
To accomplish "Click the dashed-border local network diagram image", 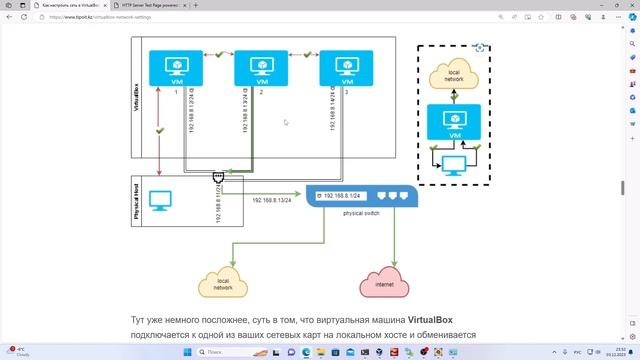I will tap(454, 115).
